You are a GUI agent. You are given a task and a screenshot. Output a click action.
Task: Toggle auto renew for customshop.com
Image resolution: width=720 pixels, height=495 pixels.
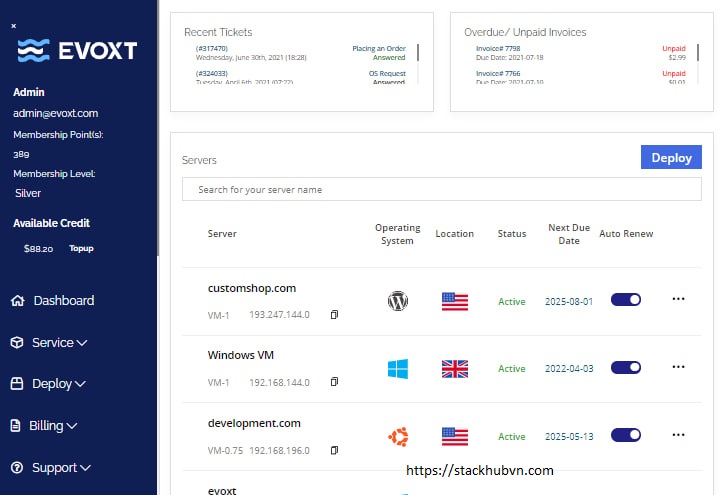[626, 300]
